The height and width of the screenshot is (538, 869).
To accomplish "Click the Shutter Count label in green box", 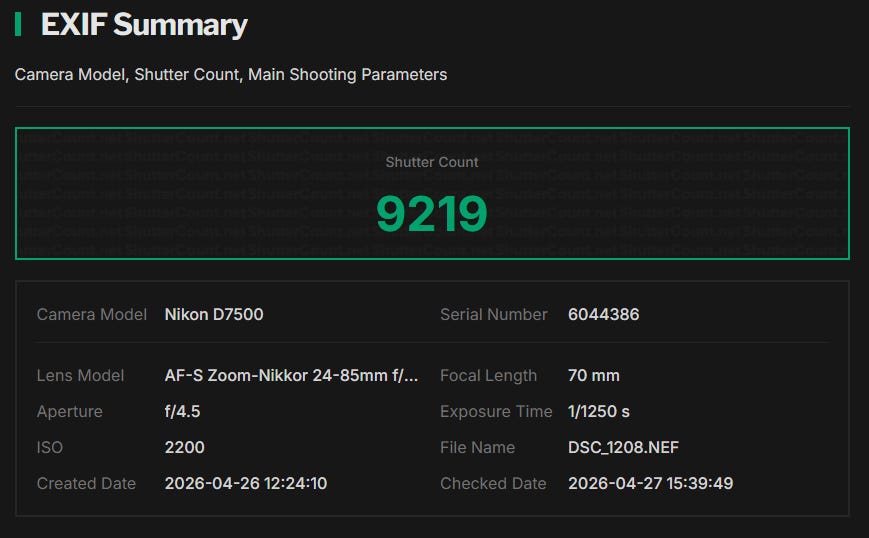I will pyautogui.click(x=432, y=162).
